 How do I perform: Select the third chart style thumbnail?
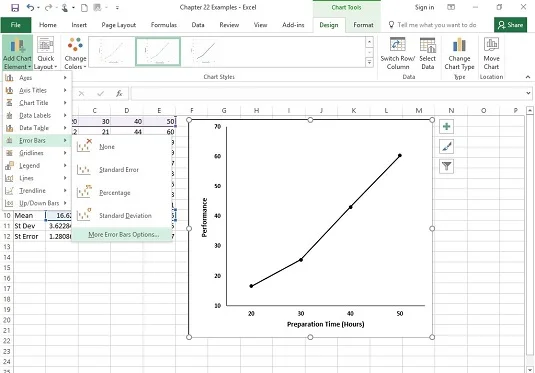pos(204,52)
